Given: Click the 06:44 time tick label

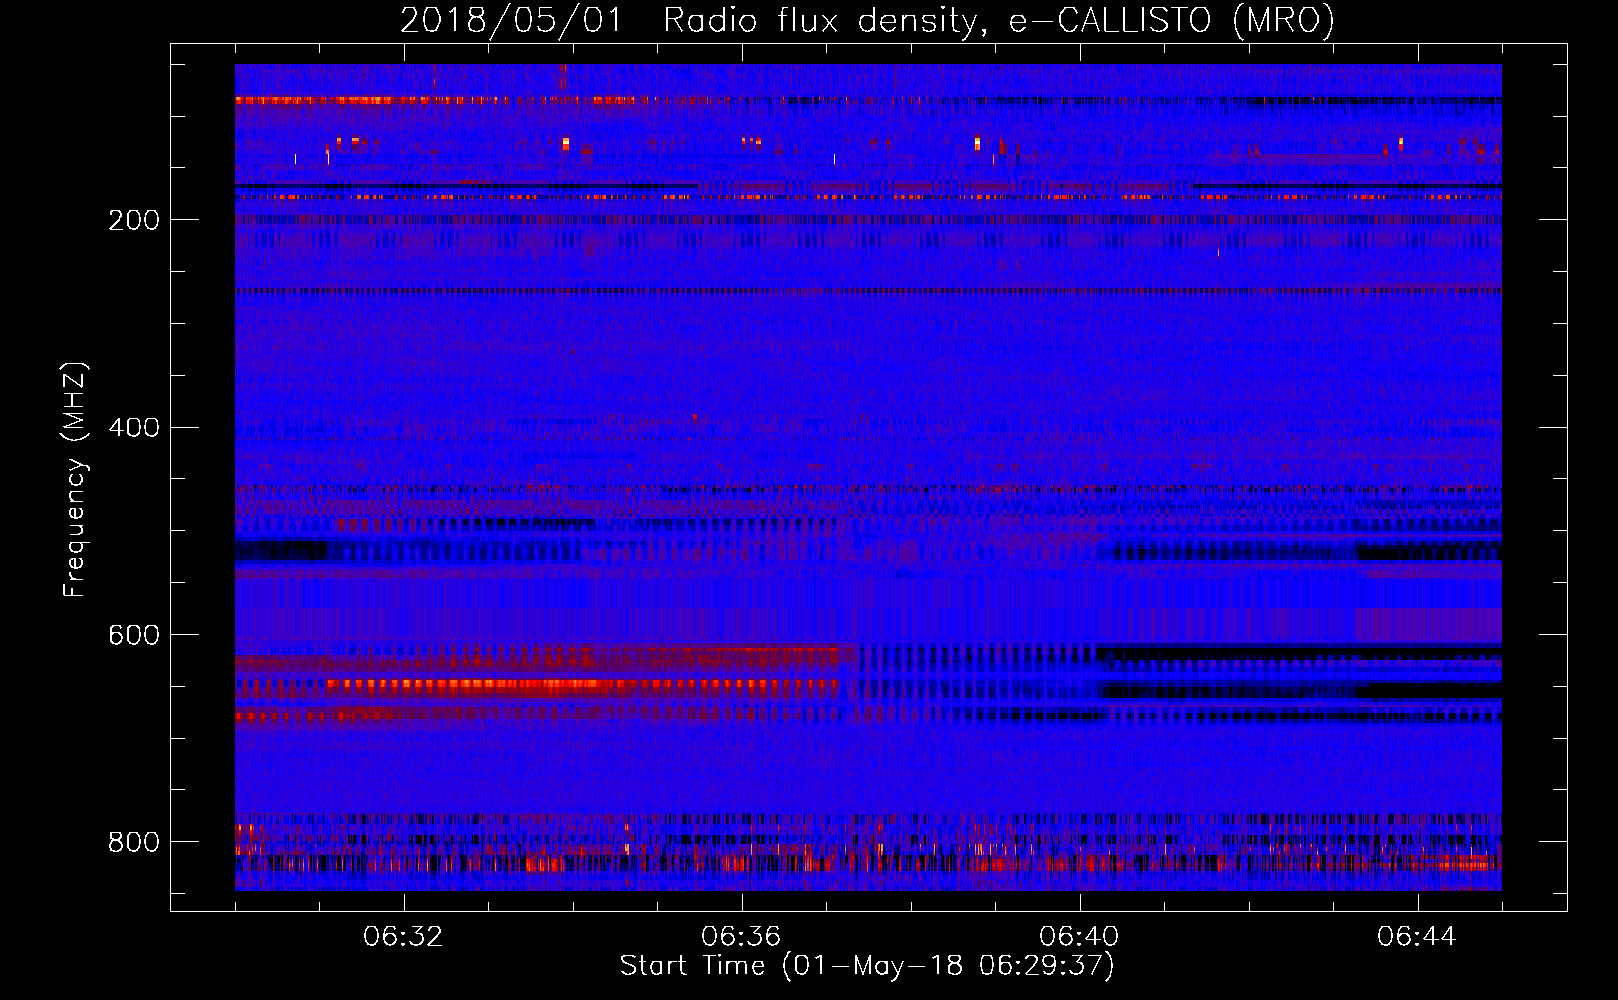Looking at the screenshot, I should 1417,937.
